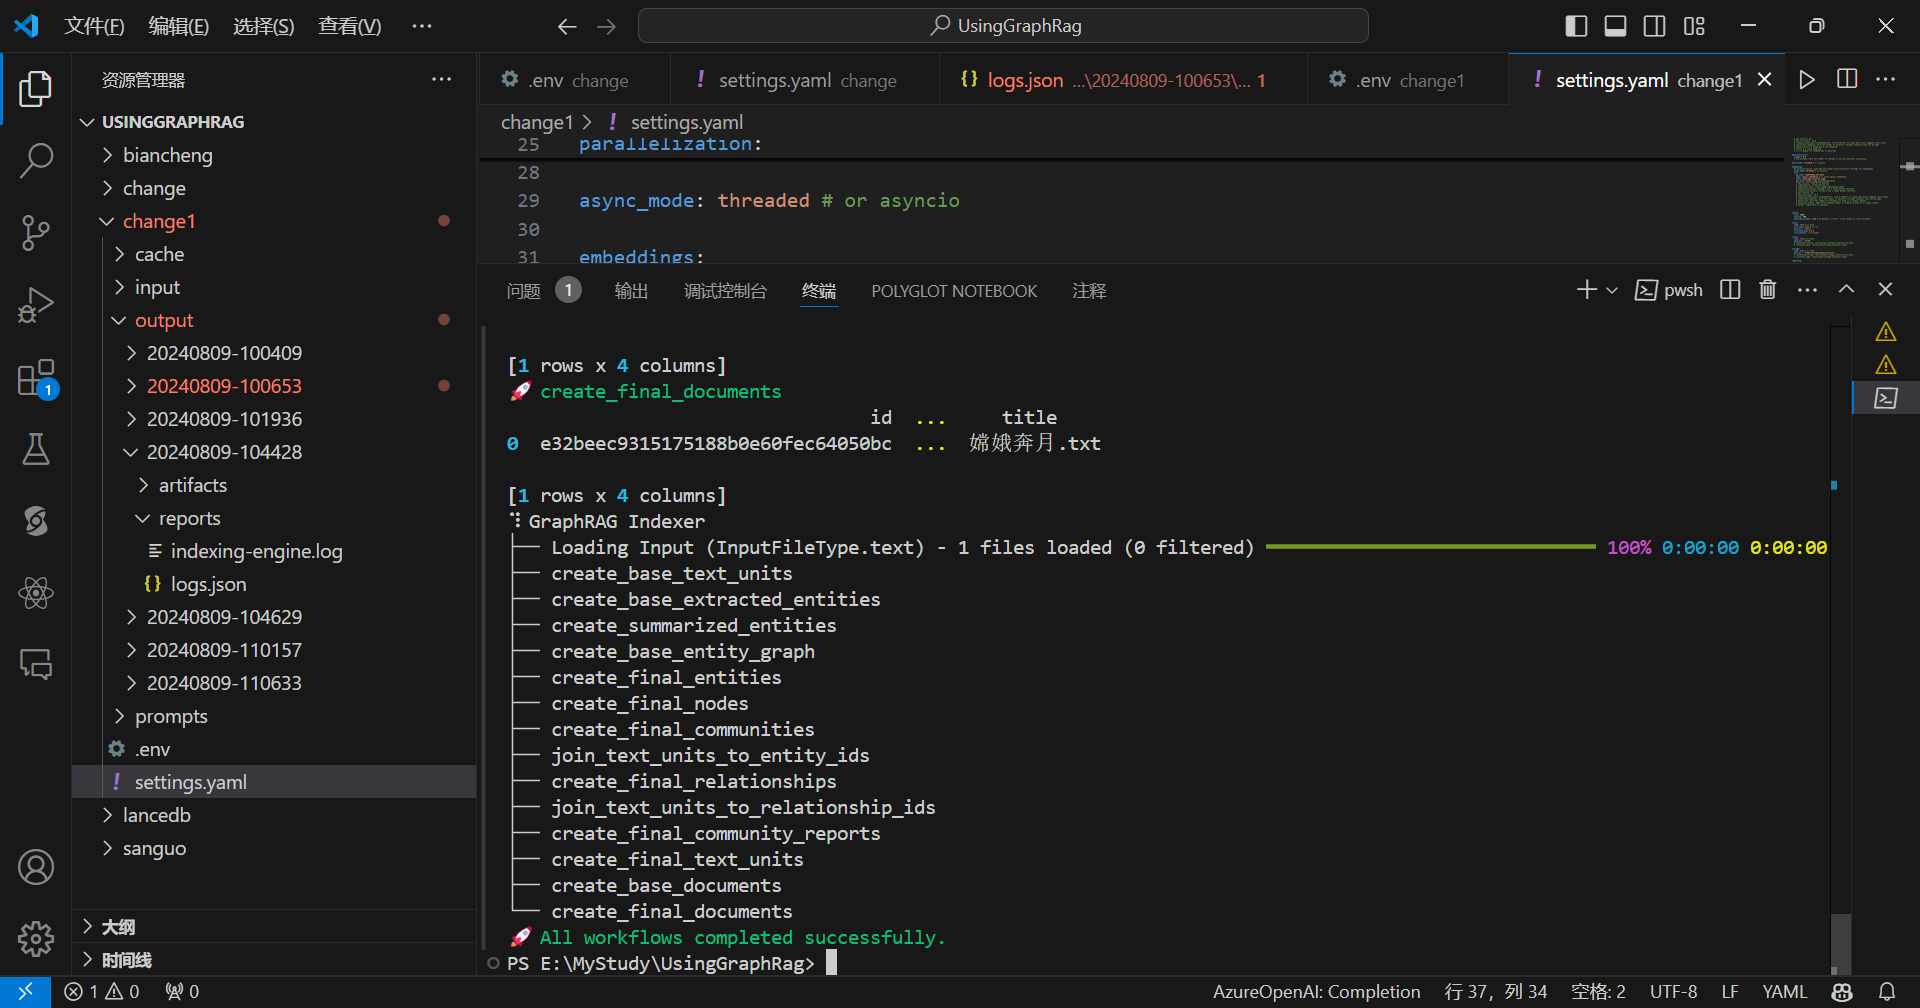Expand the 时间线 timeline section
1920x1008 pixels.
[274, 960]
